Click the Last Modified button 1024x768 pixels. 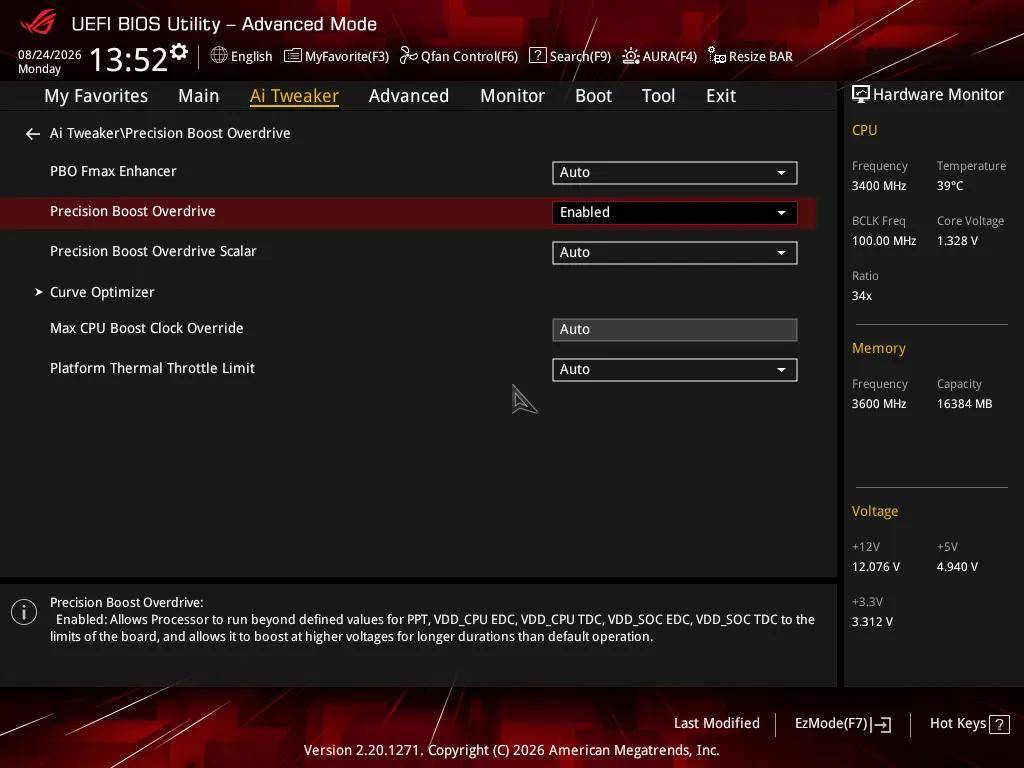point(716,724)
